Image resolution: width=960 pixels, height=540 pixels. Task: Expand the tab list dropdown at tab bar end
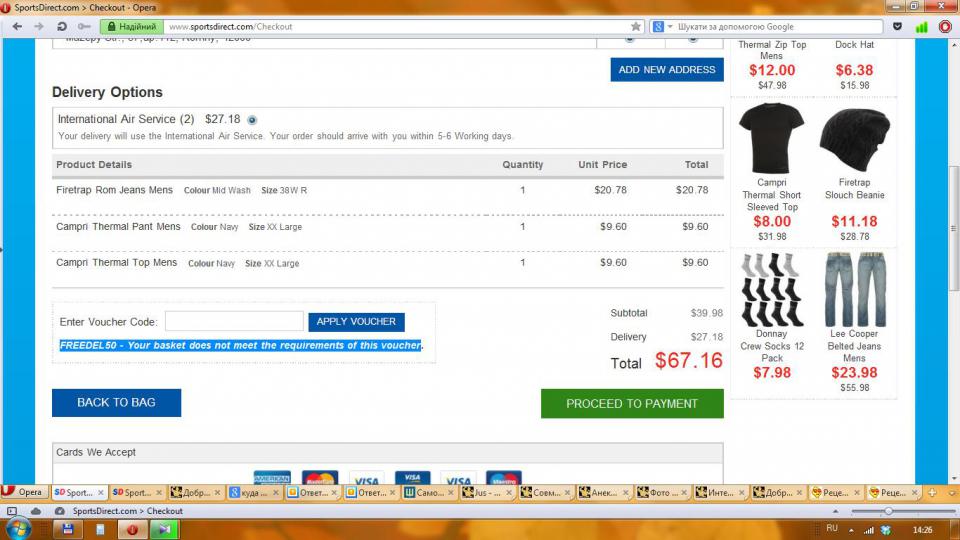tap(949, 492)
